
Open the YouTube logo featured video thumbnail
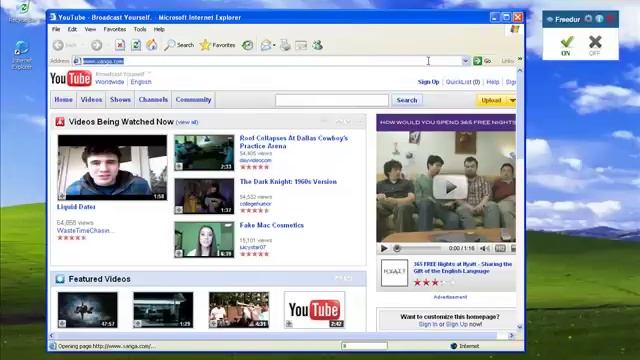pyautogui.click(x=314, y=310)
